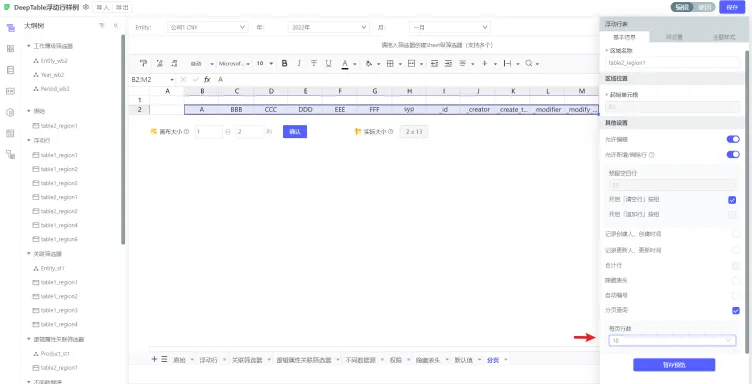Image resolution: width=752 pixels, height=384 pixels.
Task: Click the increase indent icon
Action: coord(448,63)
